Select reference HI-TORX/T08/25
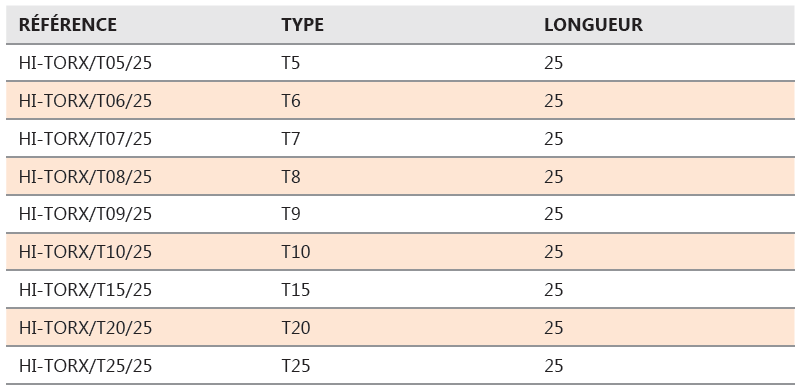Image resolution: width=801 pixels, height=391 pixels. (85, 176)
